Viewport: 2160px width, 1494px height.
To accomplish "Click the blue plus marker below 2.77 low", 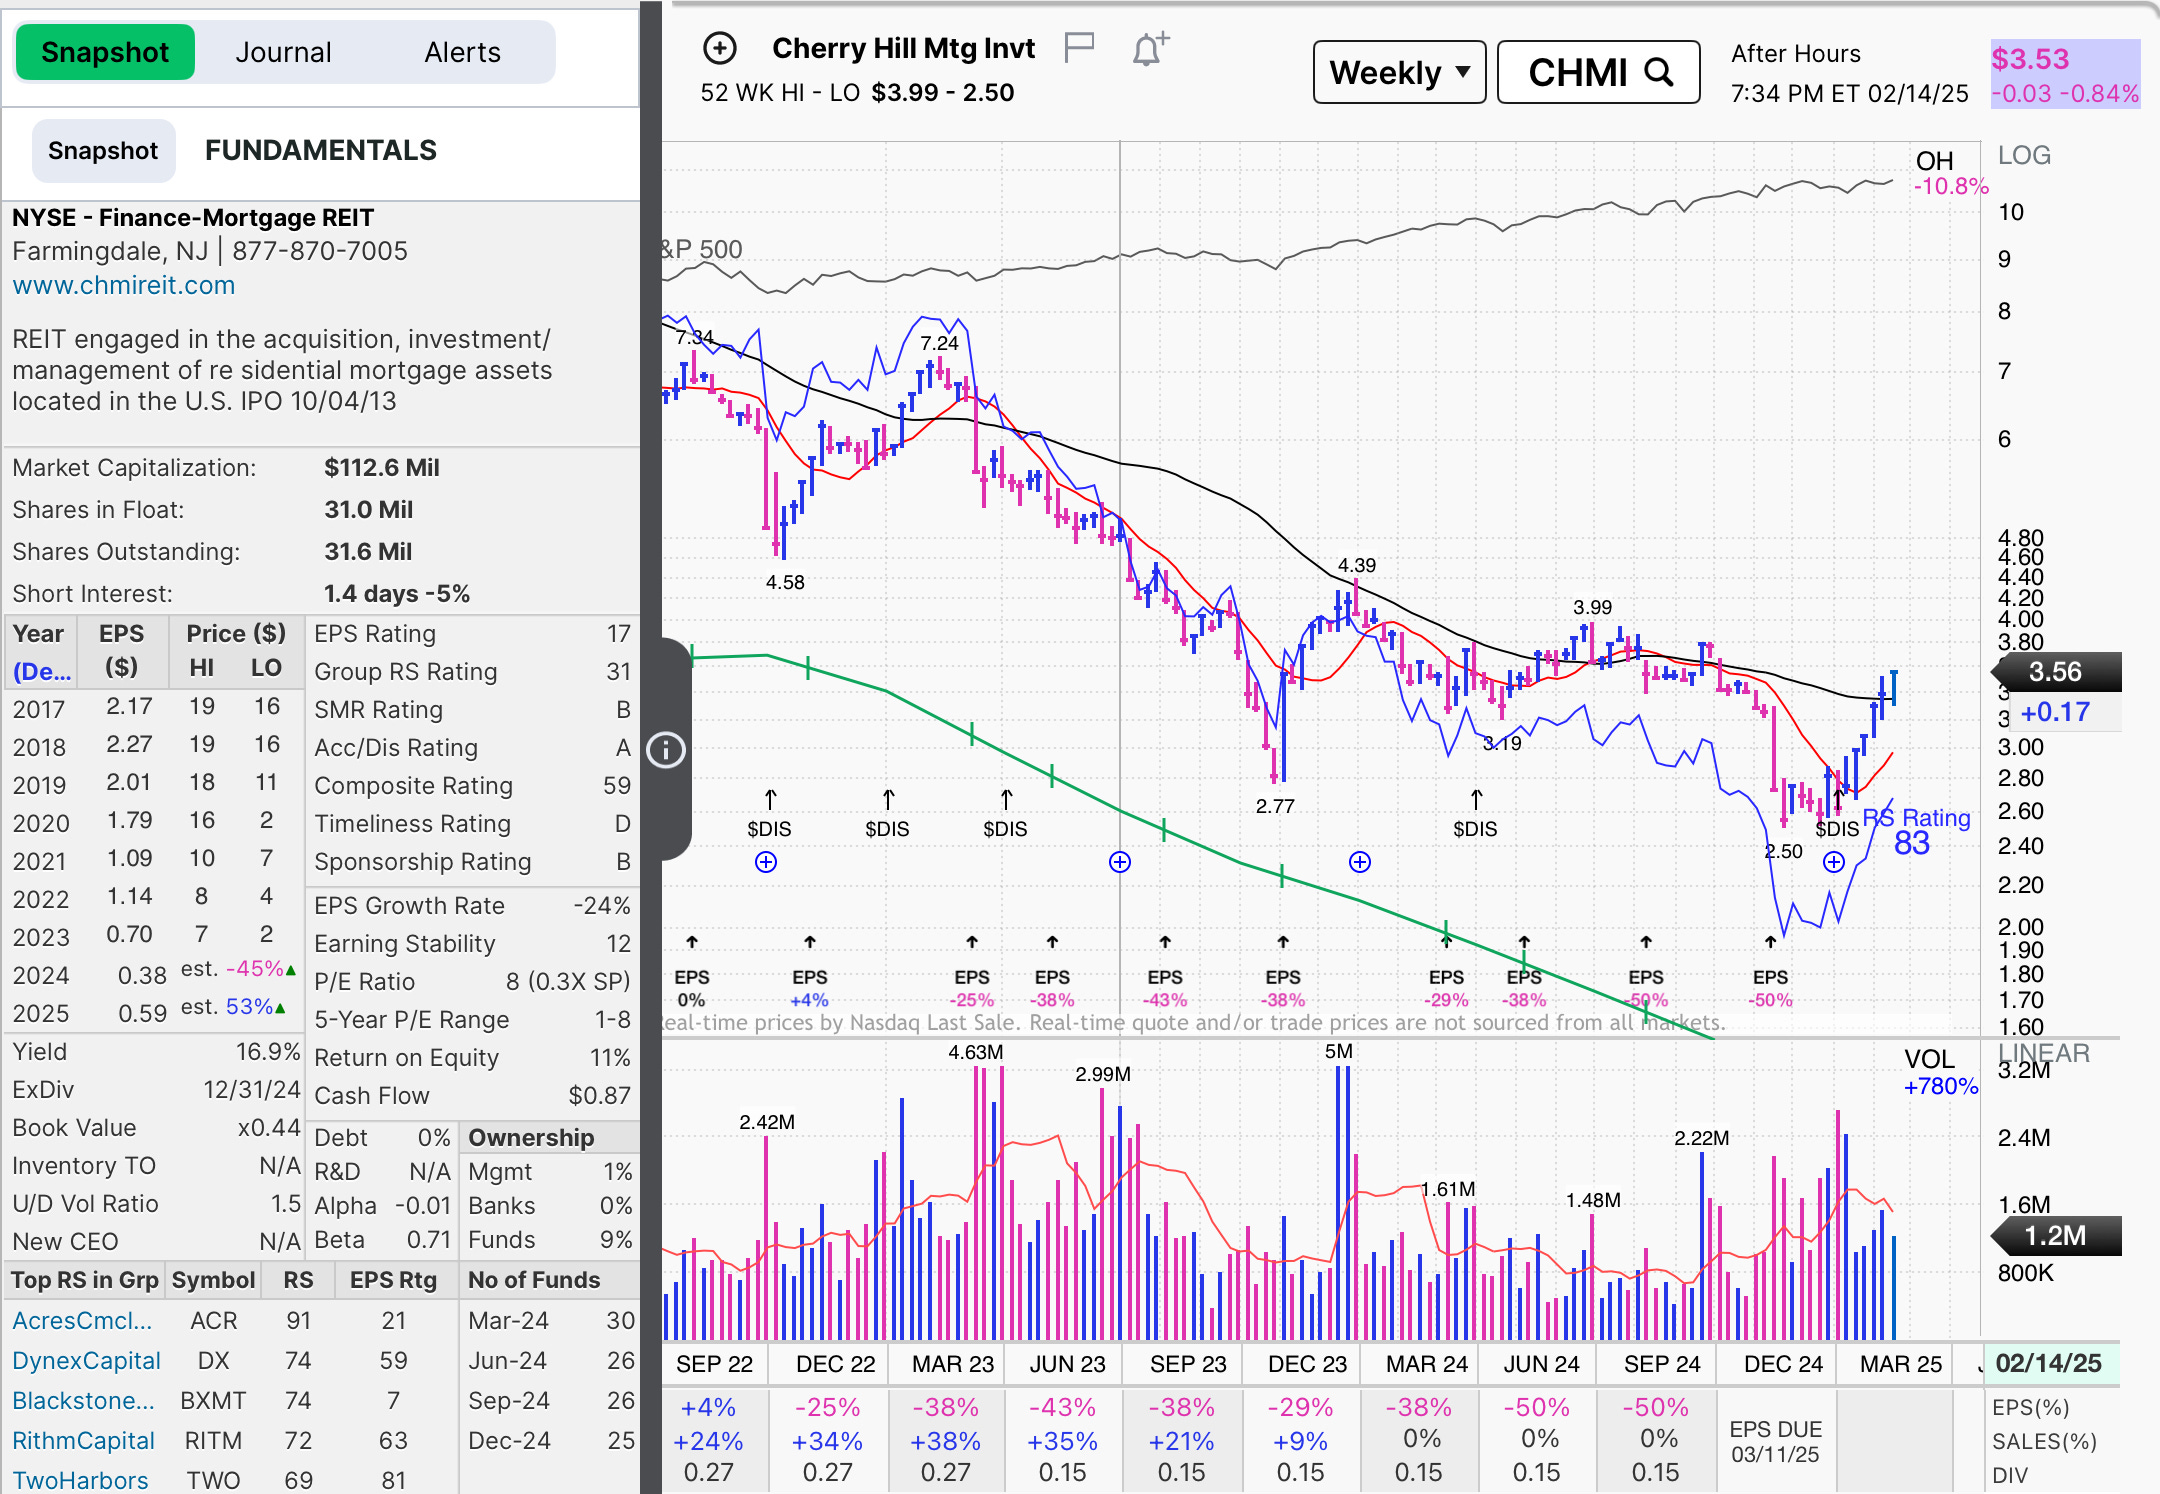I will point(1360,862).
